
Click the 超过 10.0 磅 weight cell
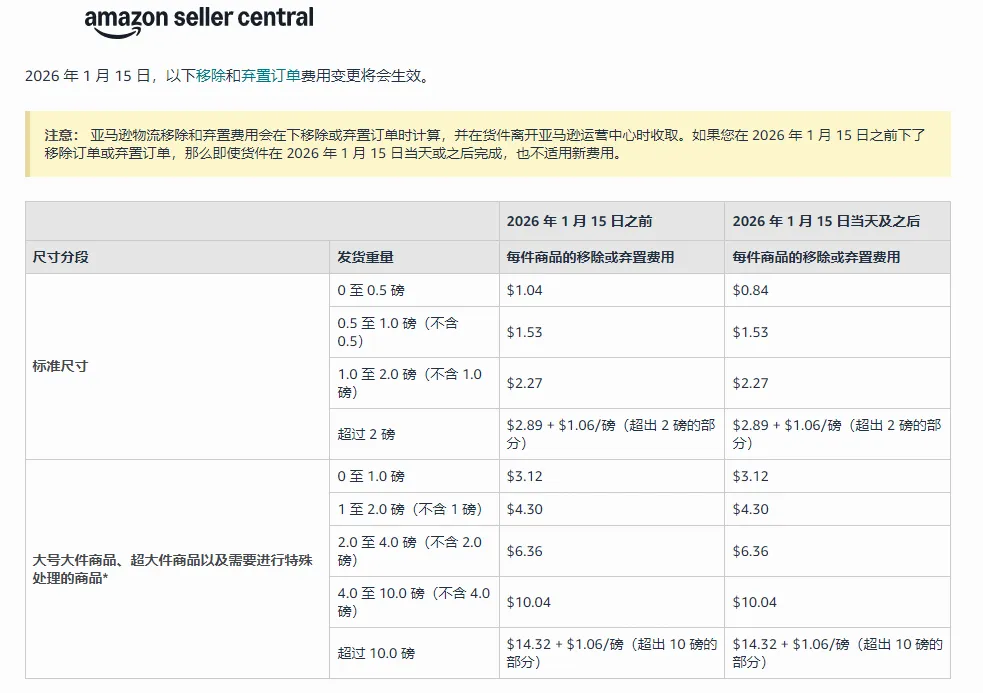coord(376,653)
